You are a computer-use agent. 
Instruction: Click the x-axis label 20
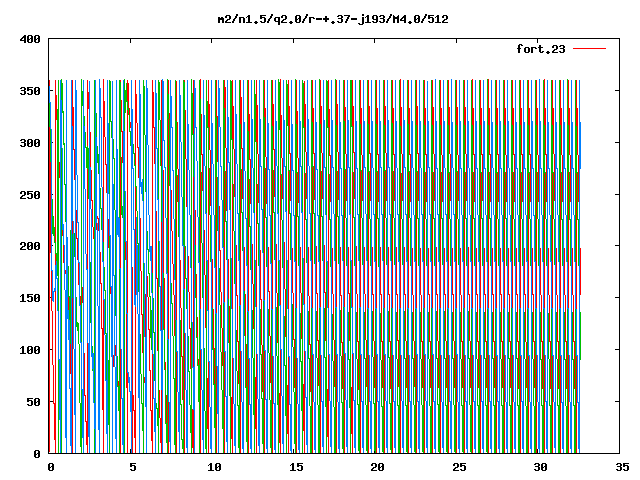point(378,467)
